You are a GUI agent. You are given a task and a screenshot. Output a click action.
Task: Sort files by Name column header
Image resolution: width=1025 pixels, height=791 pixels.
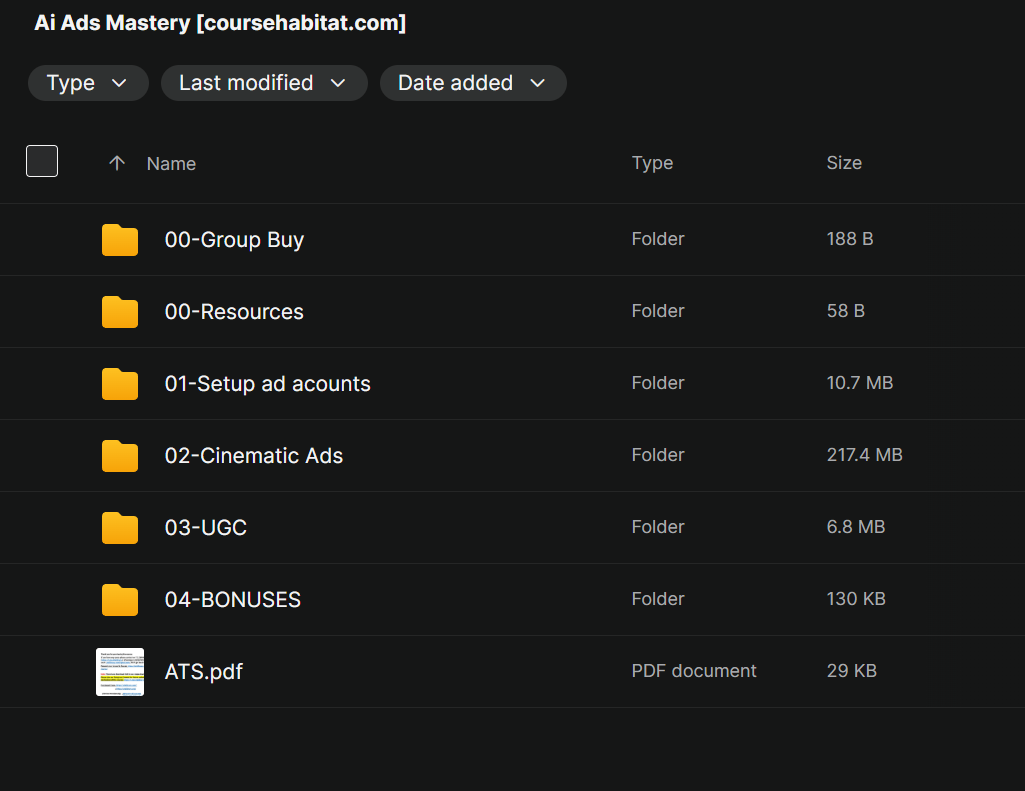171,164
